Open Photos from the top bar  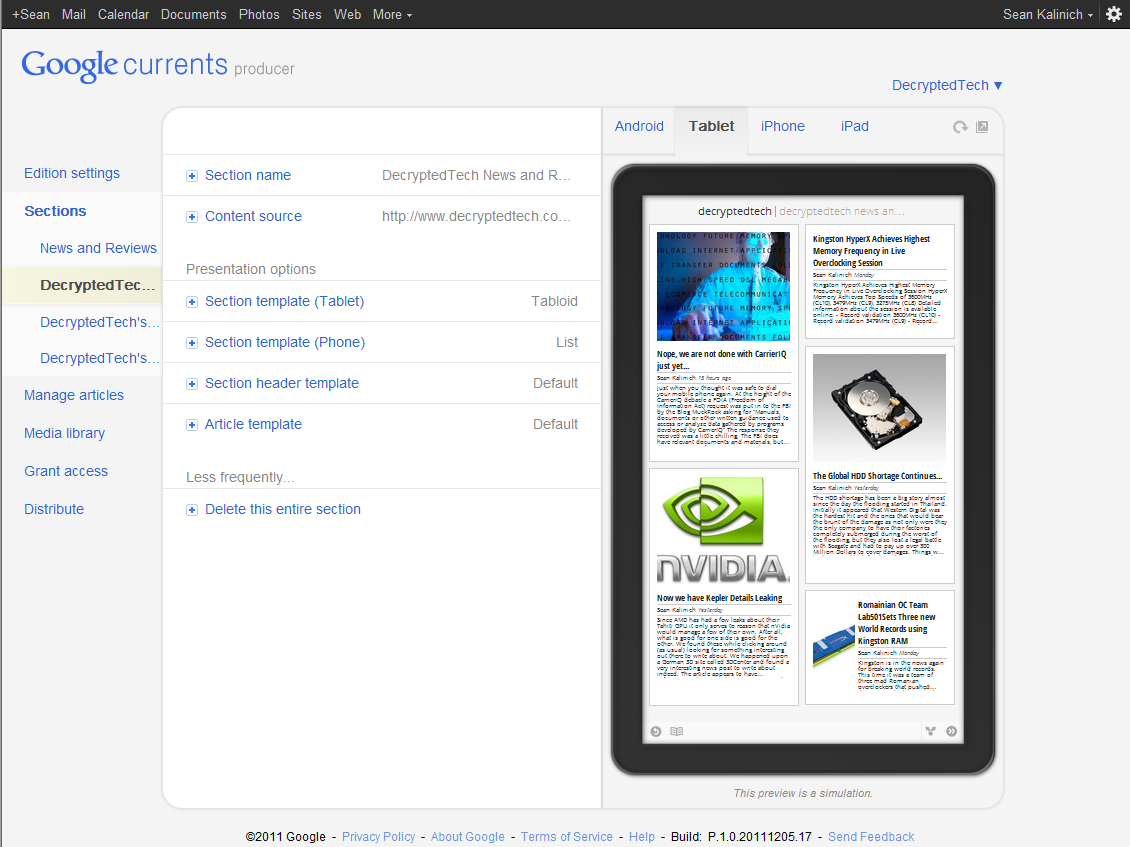259,14
